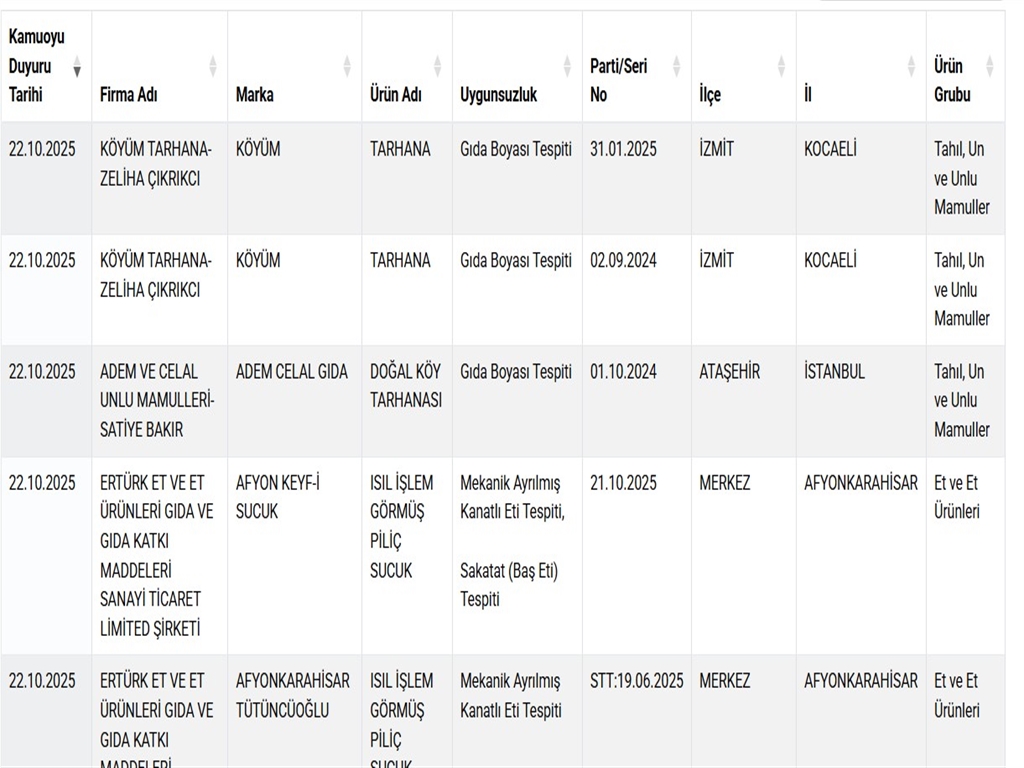This screenshot has height=768, width=1024.
Task: Click the Firma Adı sort icon
Action: (212, 67)
